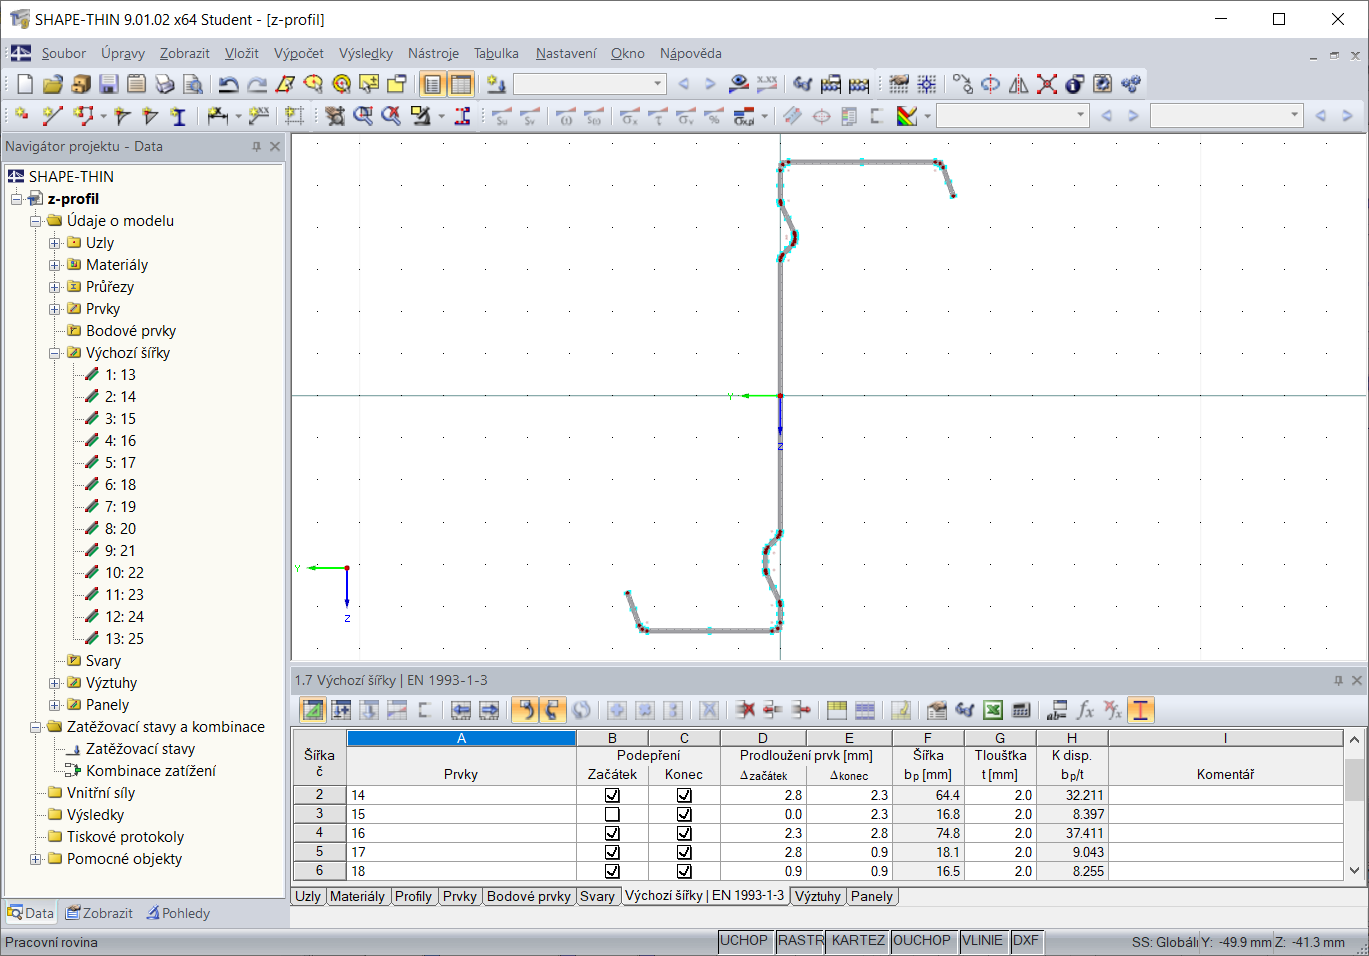Viewport: 1369px width, 956px height.
Task: Save the model with the floppy disk icon
Action: point(109,84)
